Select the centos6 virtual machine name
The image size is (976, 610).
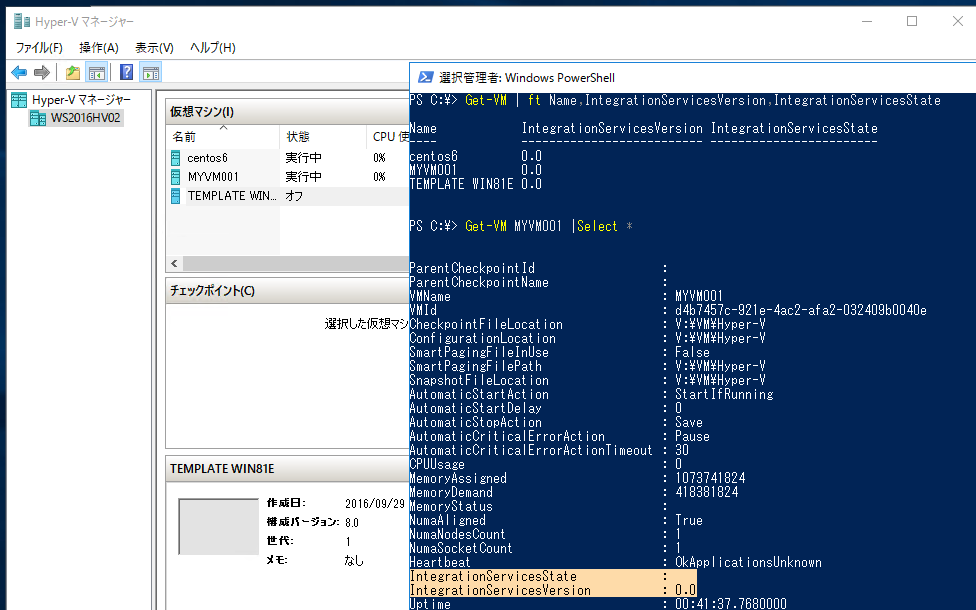pyautogui.click(x=207, y=158)
